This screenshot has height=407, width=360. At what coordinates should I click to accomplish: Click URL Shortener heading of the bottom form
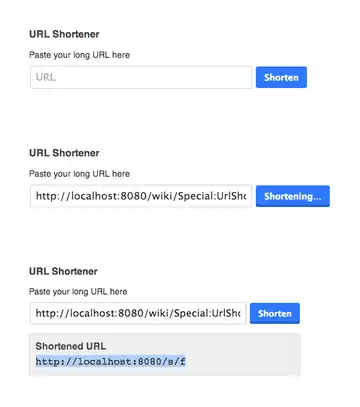(x=63, y=271)
